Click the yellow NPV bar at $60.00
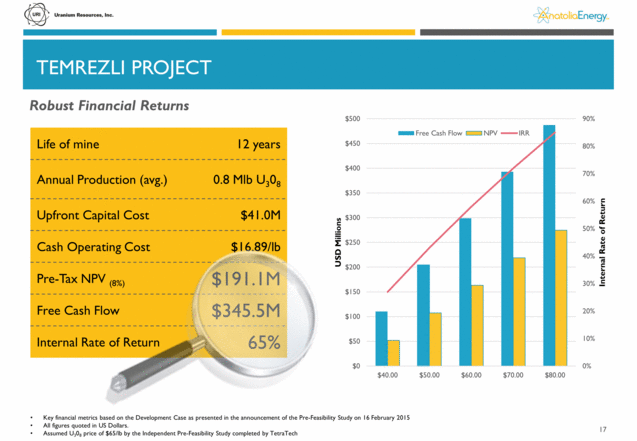 coord(478,326)
